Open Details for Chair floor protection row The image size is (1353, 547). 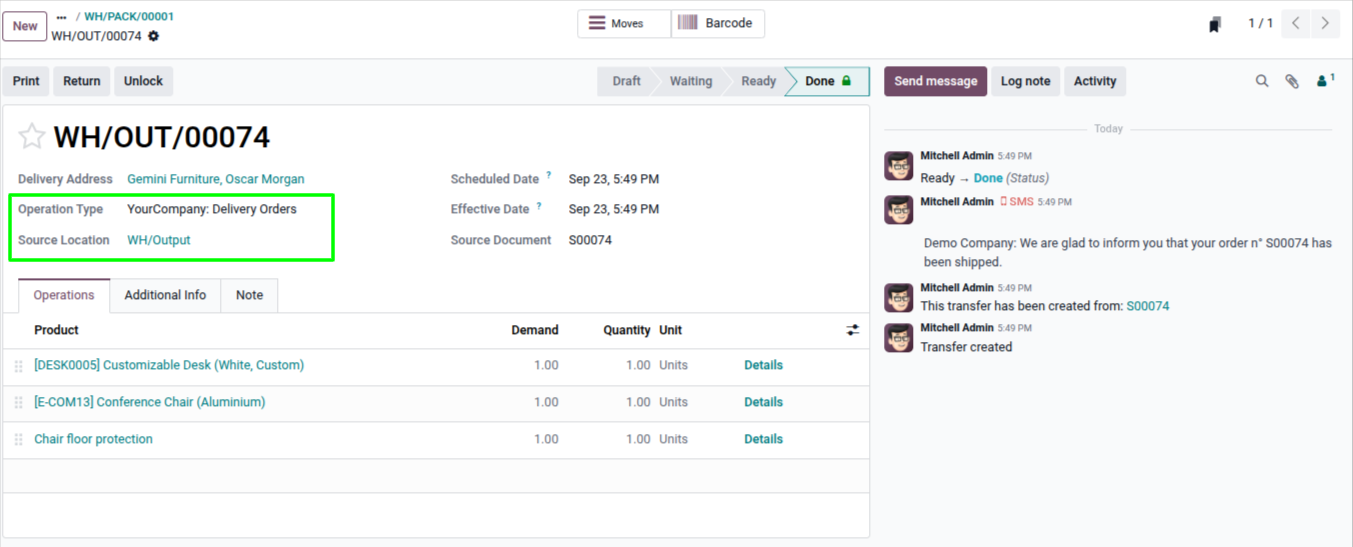763,439
